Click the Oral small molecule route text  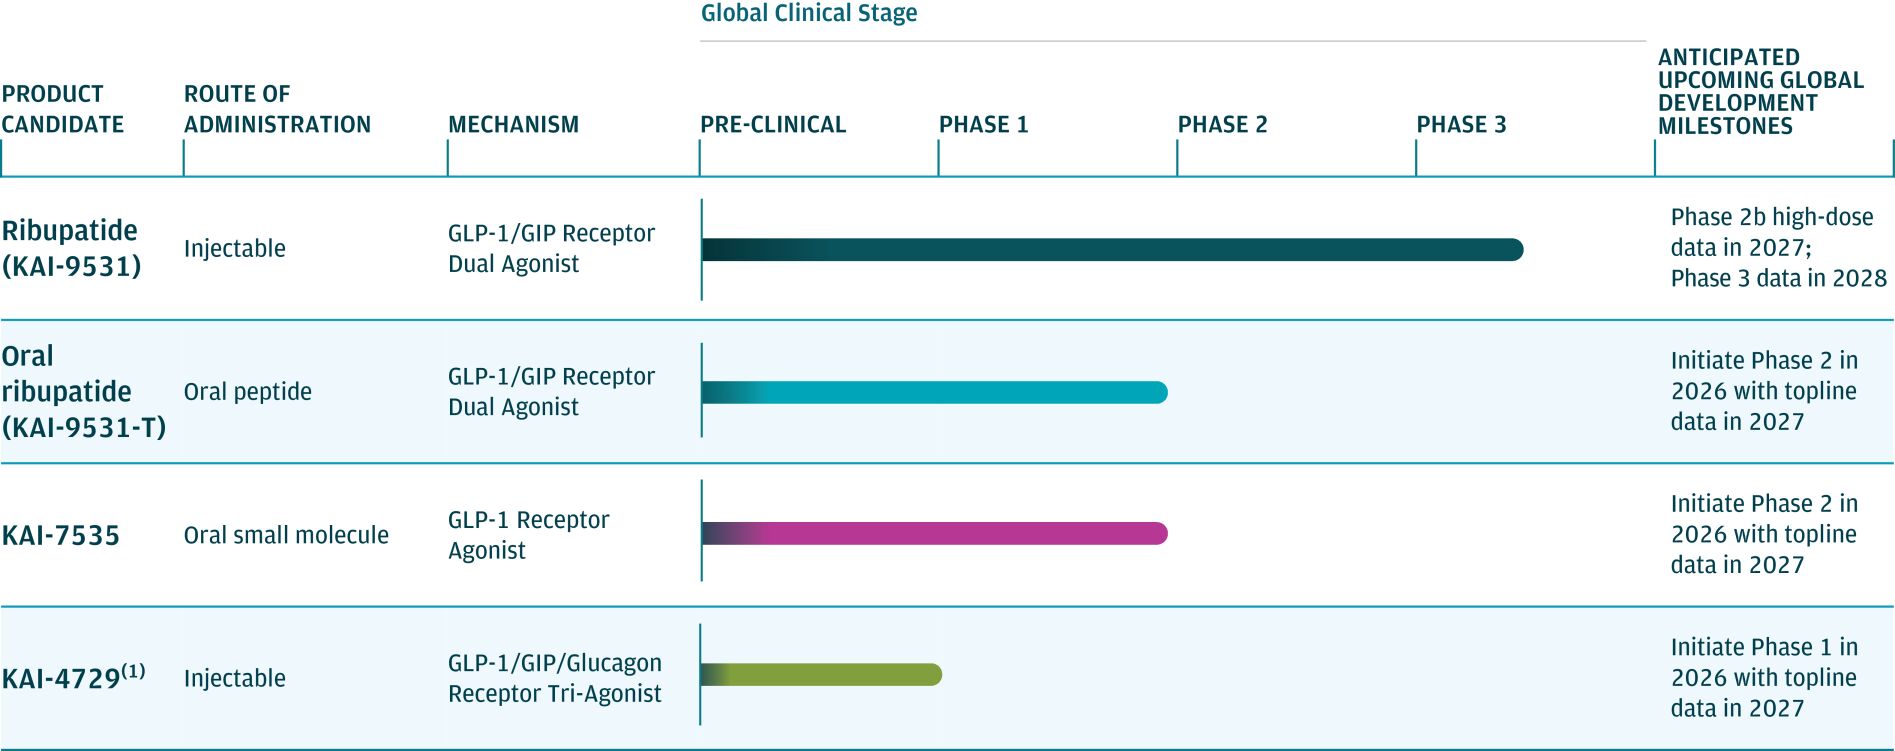coord(286,535)
